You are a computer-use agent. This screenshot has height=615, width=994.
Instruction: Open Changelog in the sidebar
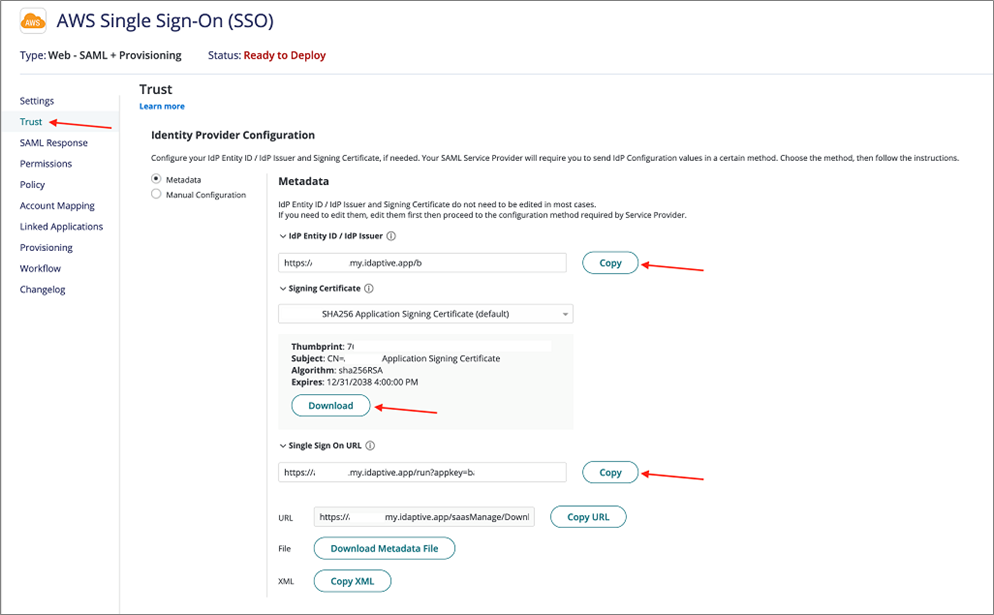click(42, 289)
